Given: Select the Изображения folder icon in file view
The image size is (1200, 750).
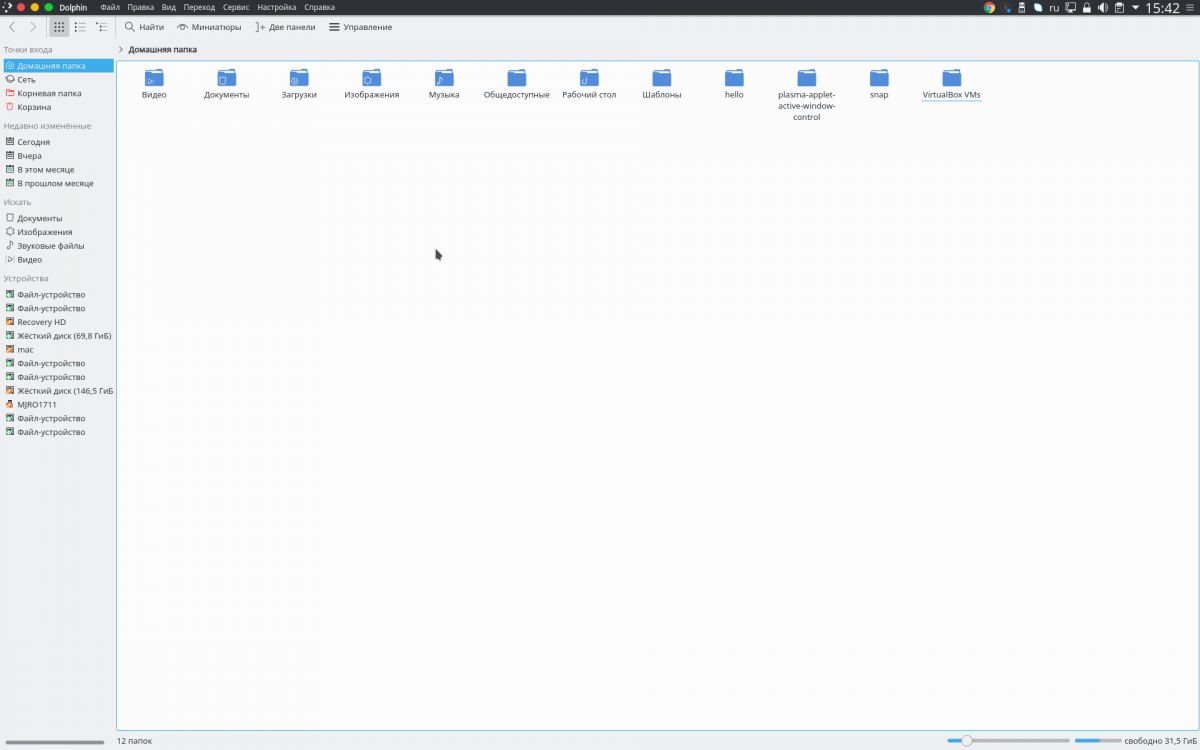Looking at the screenshot, I should click(372, 78).
